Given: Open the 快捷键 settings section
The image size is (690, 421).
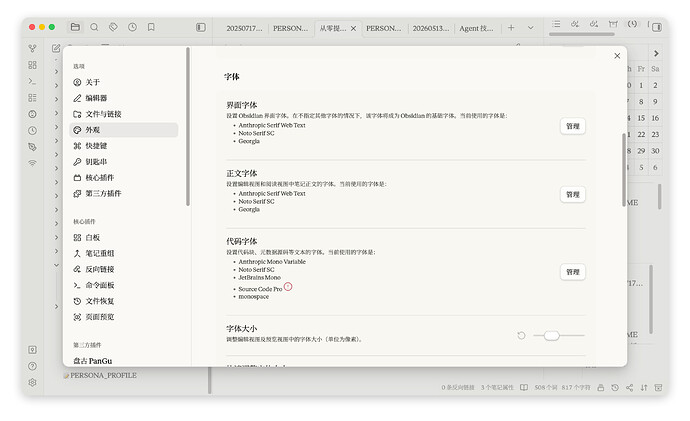Looking at the screenshot, I should click(x=124, y=146).
